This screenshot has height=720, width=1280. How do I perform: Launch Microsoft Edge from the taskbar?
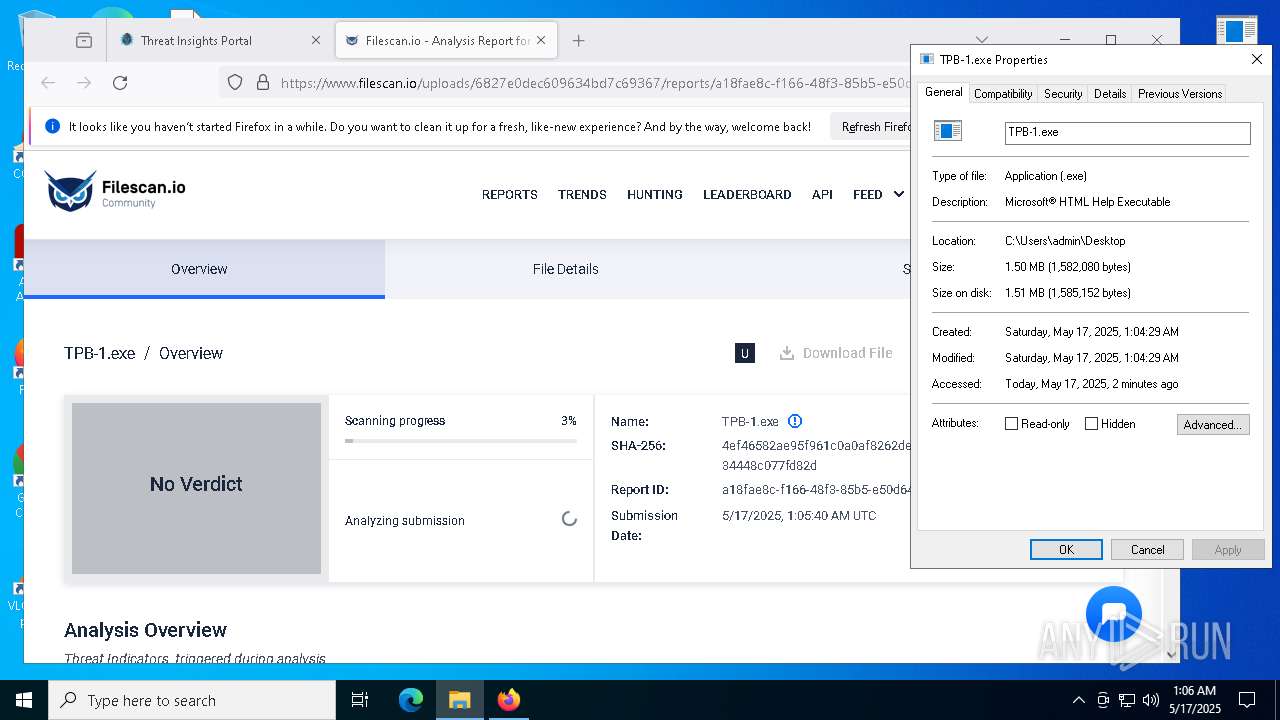pos(411,700)
